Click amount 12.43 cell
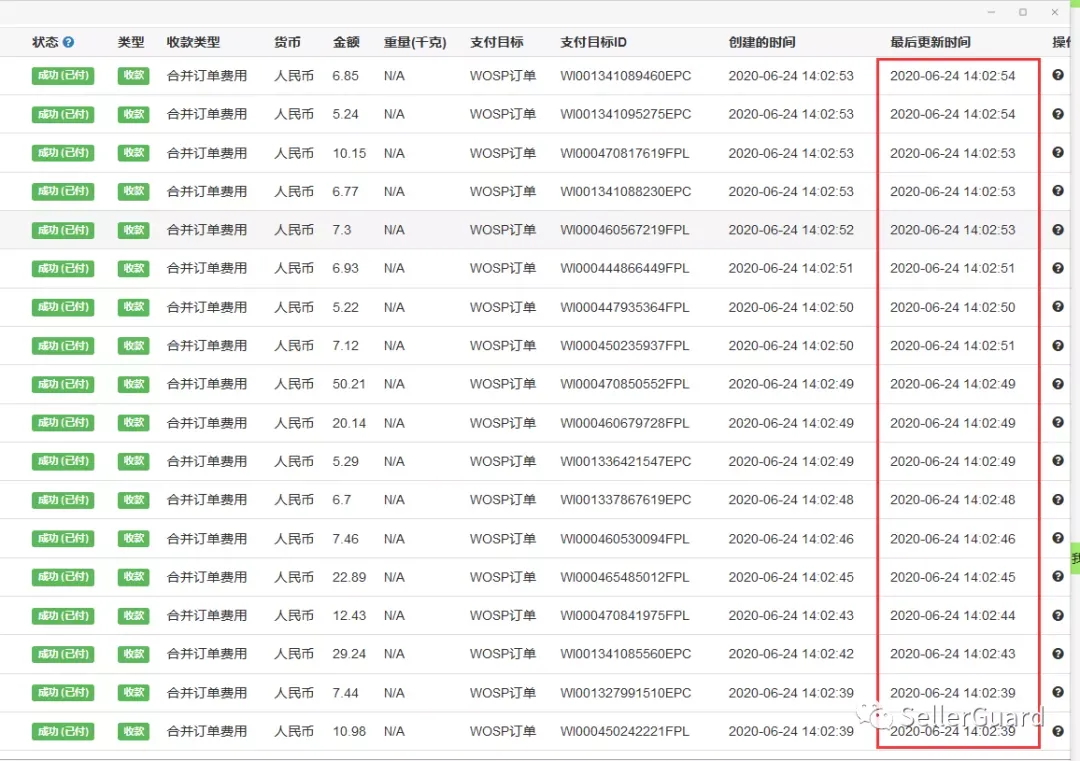This screenshot has width=1080, height=761. (349, 616)
